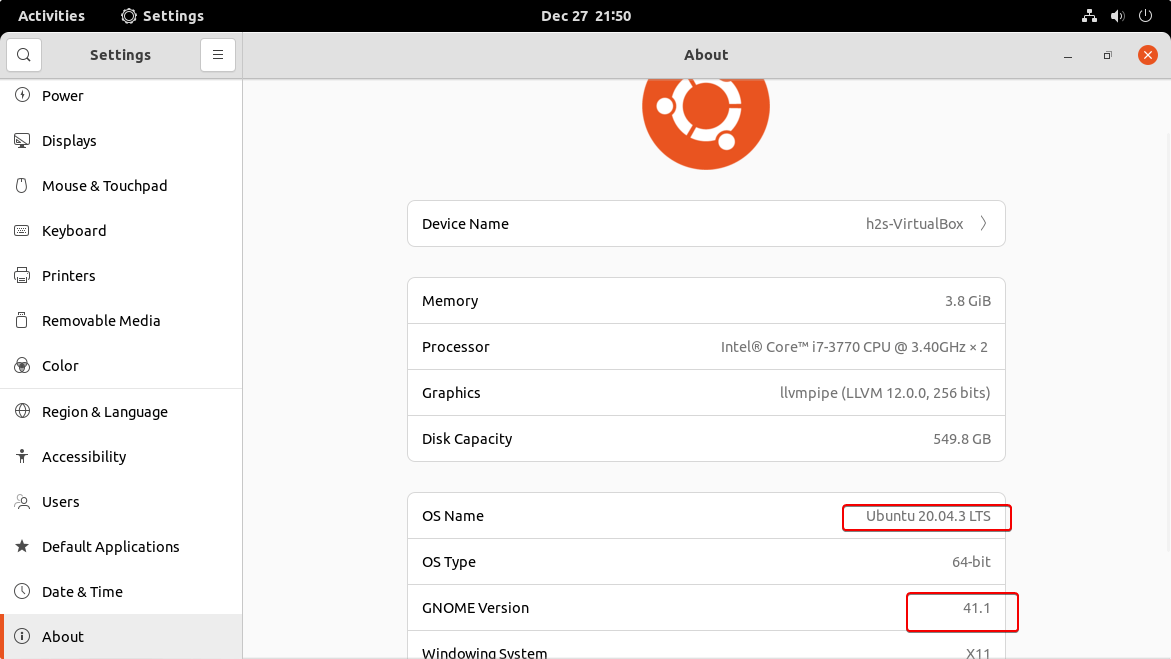Click the About info icon

[22, 636]
